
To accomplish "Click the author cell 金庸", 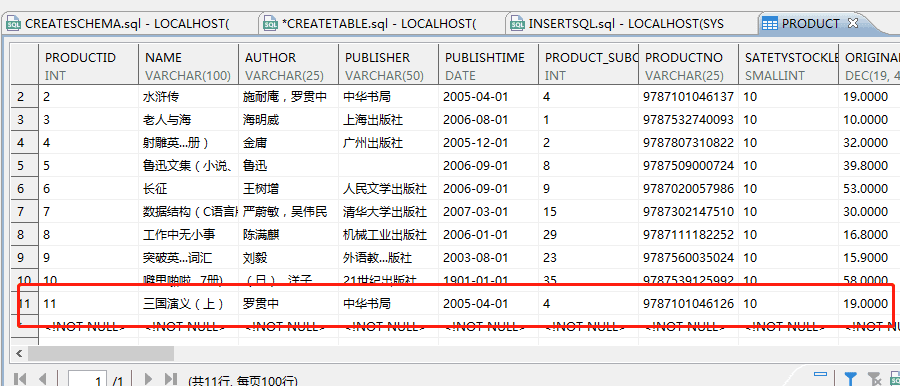I will [x=288, y=142].
